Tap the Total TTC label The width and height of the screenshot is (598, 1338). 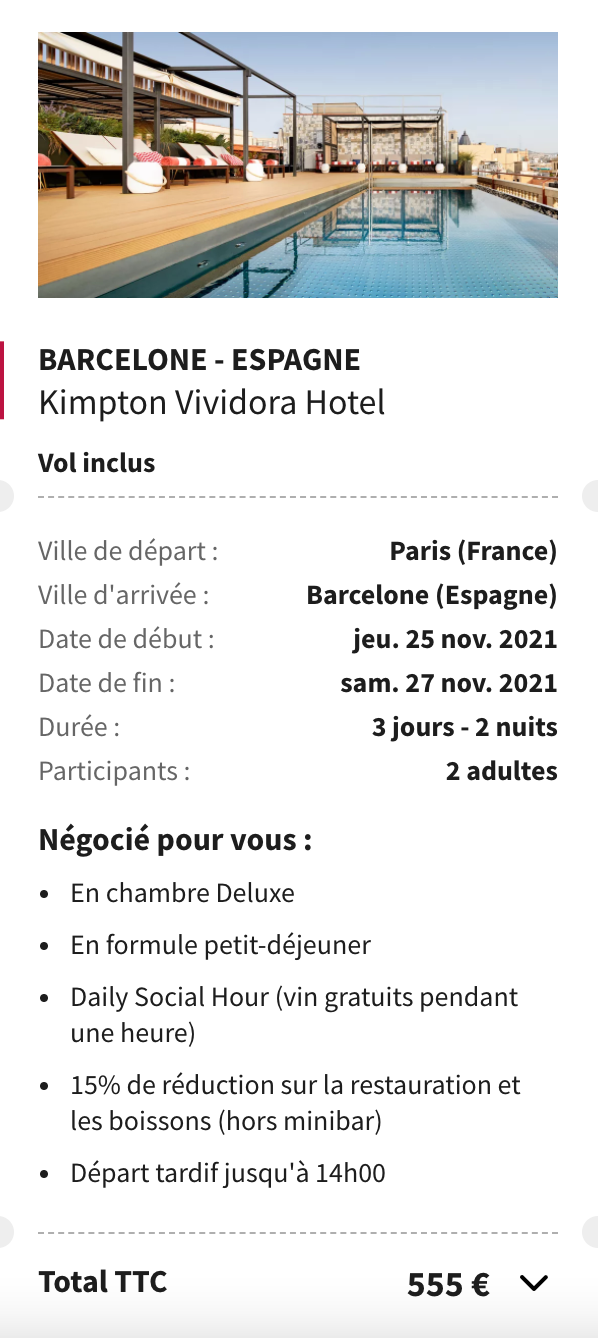[x=103, y=1281]
